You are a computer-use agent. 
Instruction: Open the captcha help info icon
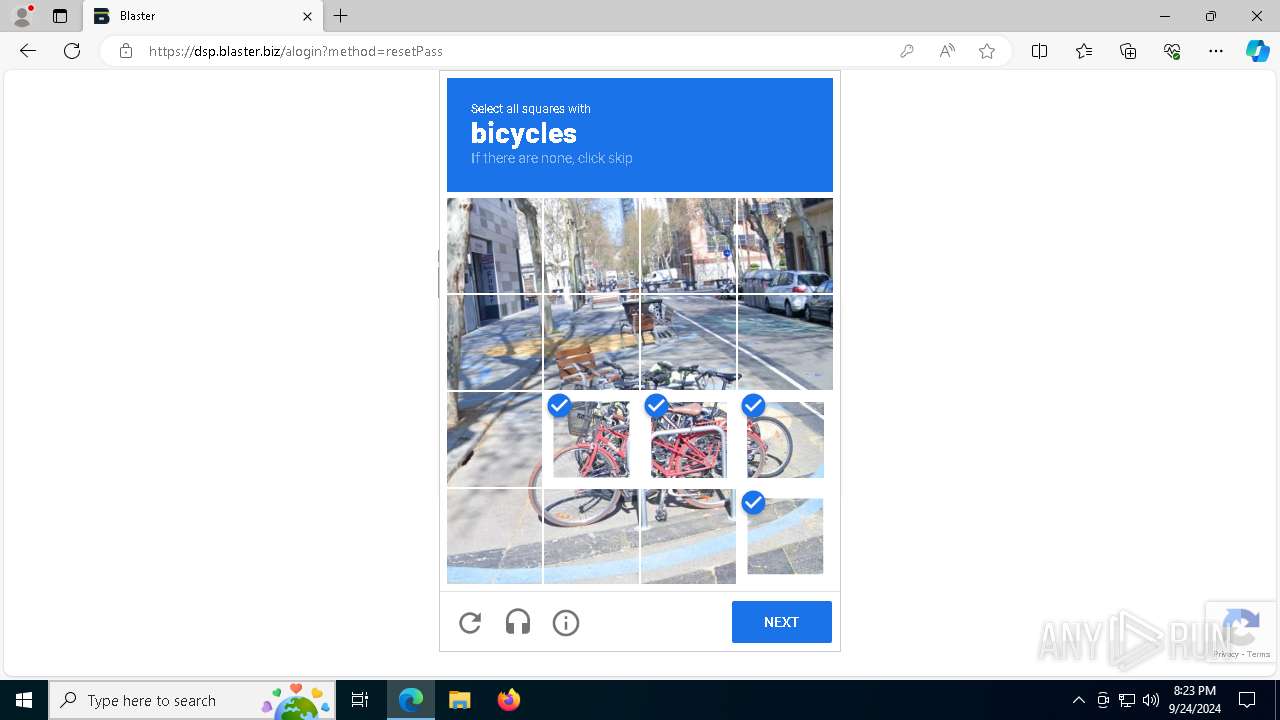coord(566,623)
